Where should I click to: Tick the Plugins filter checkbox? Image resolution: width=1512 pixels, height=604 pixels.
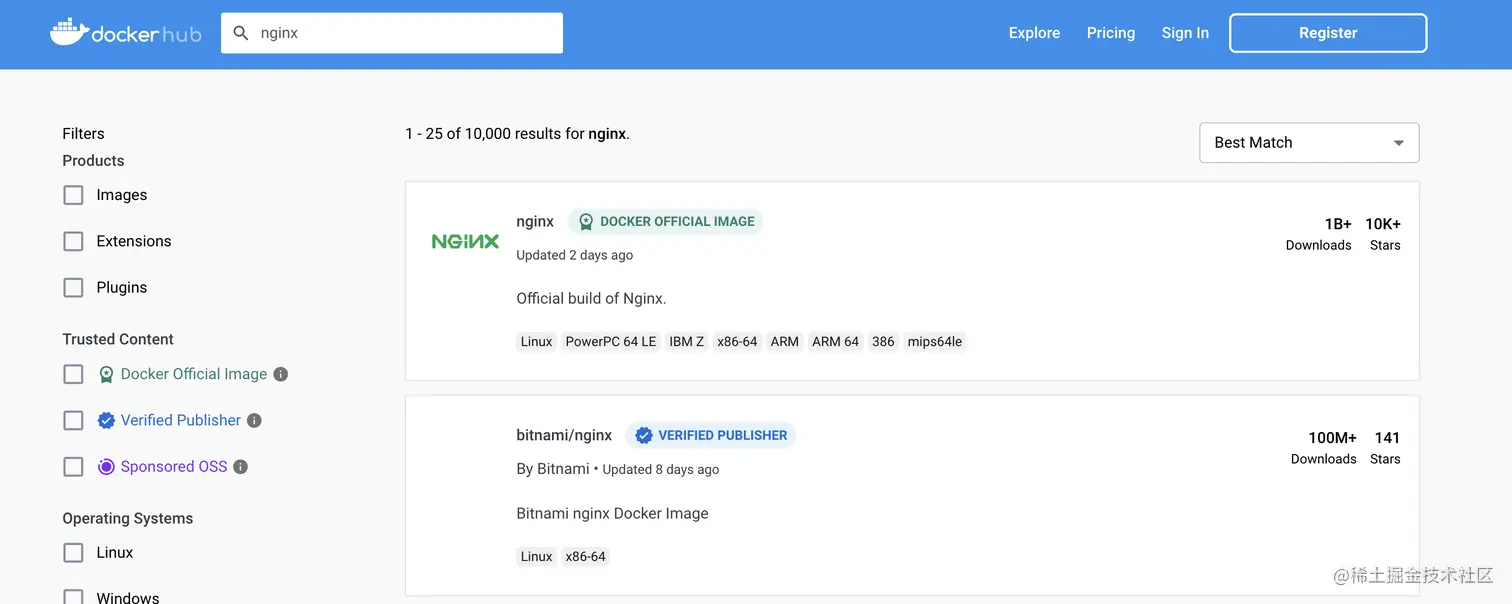coord(73,287)
